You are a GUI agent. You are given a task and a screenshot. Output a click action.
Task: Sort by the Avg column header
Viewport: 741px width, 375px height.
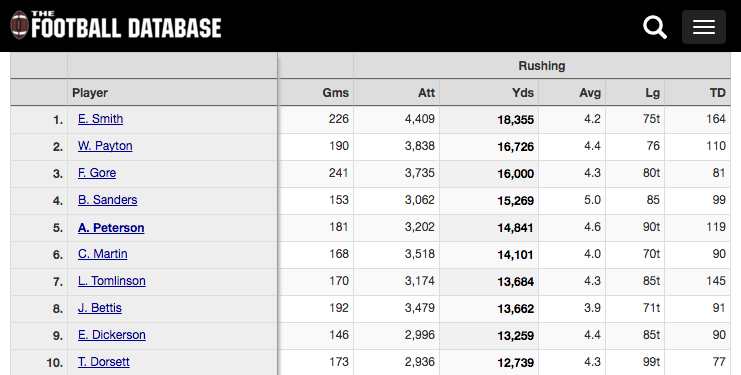pos(590,93)
